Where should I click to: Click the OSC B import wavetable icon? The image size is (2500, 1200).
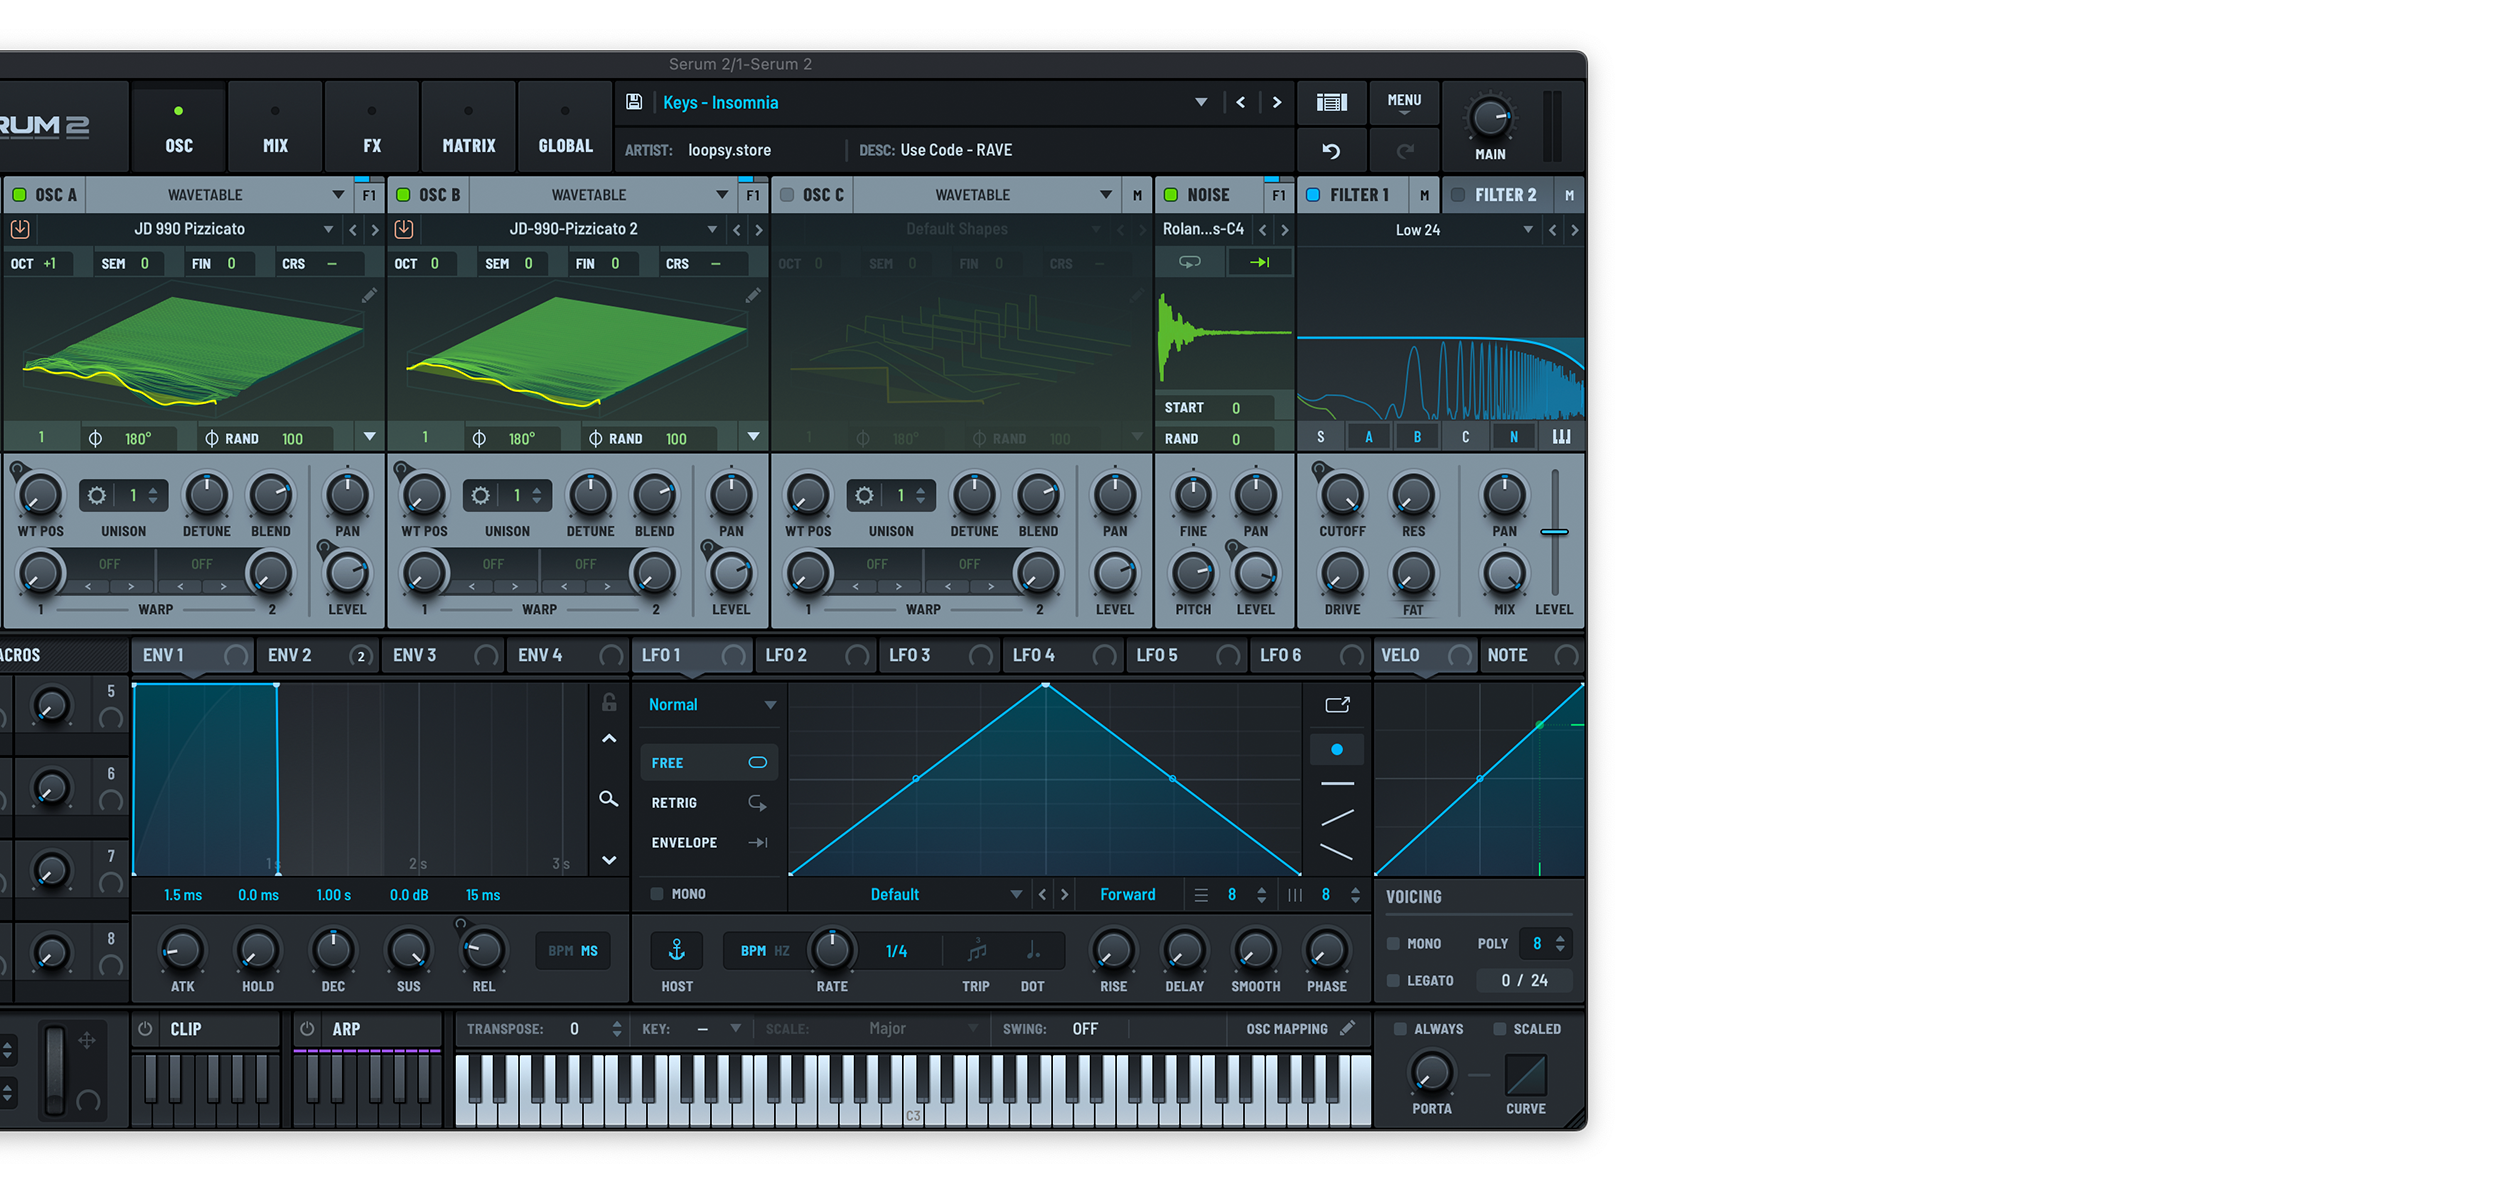[404, 229]
